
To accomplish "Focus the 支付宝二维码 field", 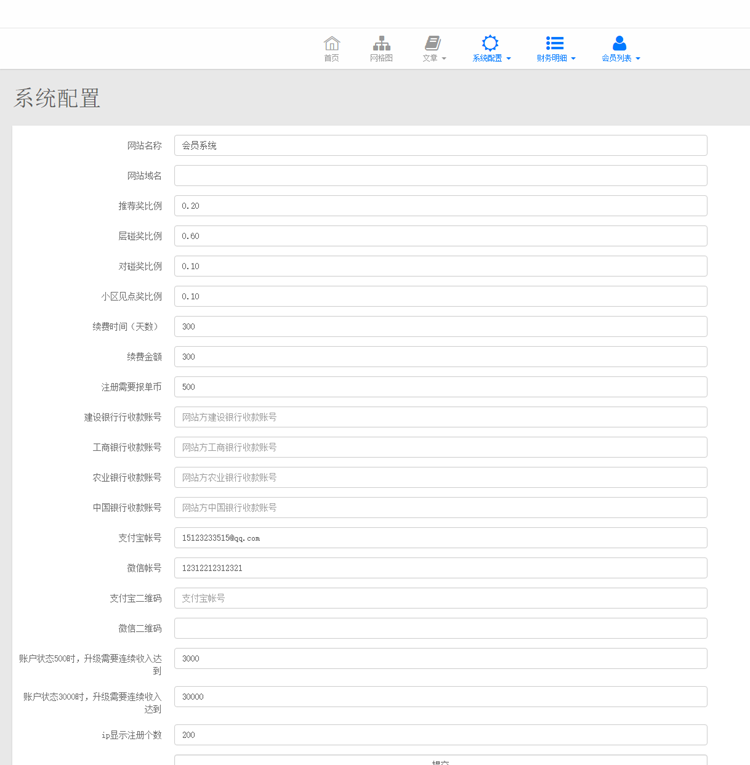I will (x=441, y=598).
